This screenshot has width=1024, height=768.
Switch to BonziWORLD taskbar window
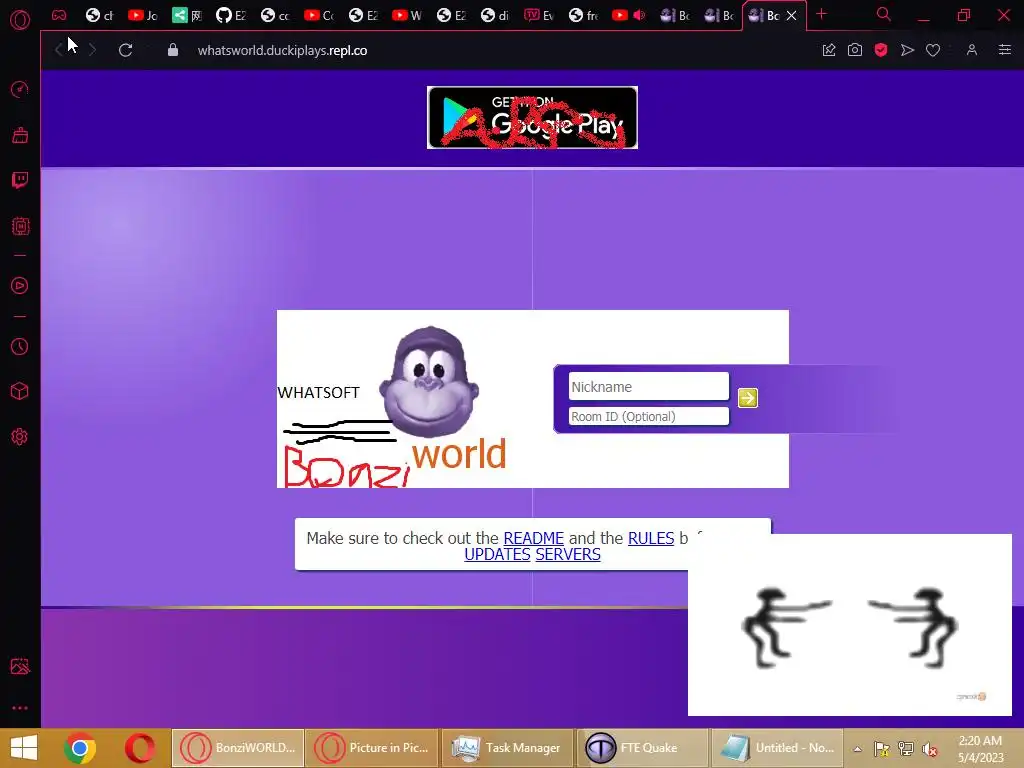point(238,748)
